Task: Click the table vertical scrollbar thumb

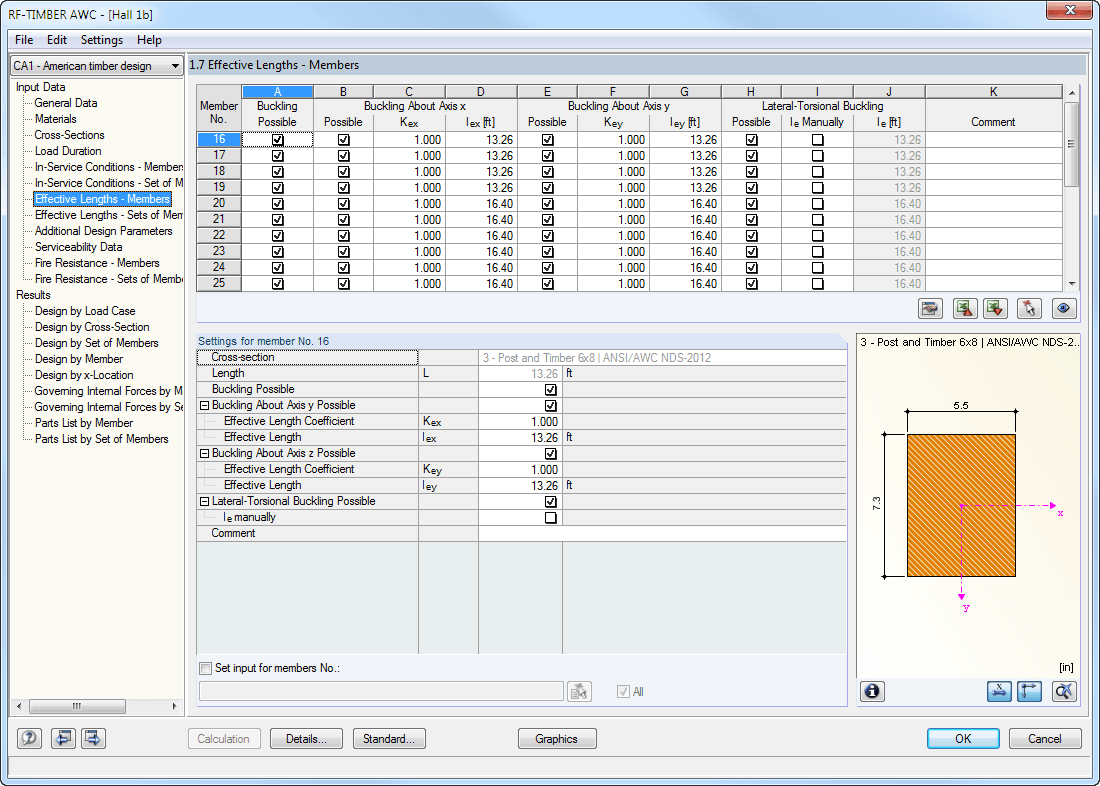Action: pyautogui.click(x=1071, y=145)
